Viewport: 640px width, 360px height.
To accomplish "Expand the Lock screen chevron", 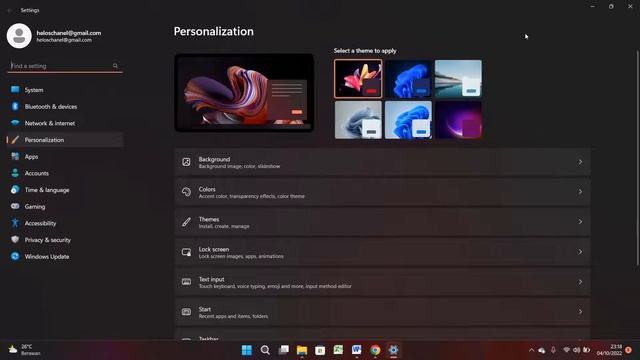I will point(580,252).
